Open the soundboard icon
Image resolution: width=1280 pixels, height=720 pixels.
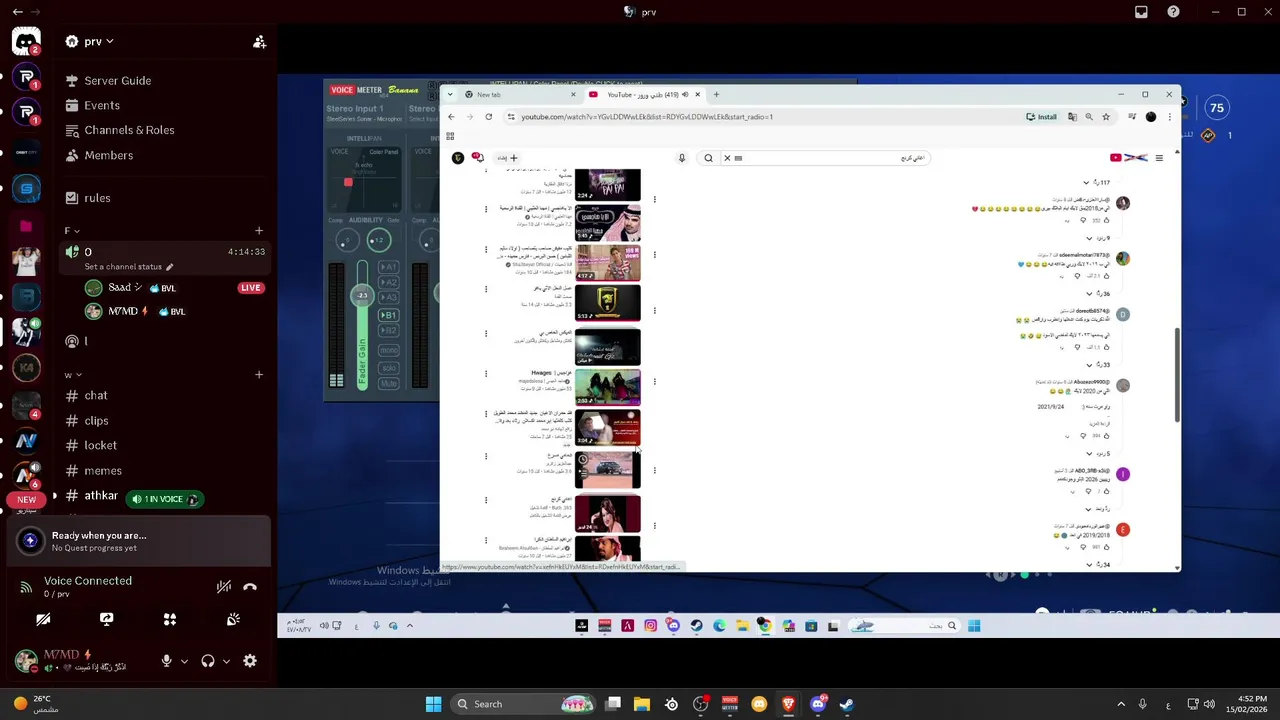[233, 620]
